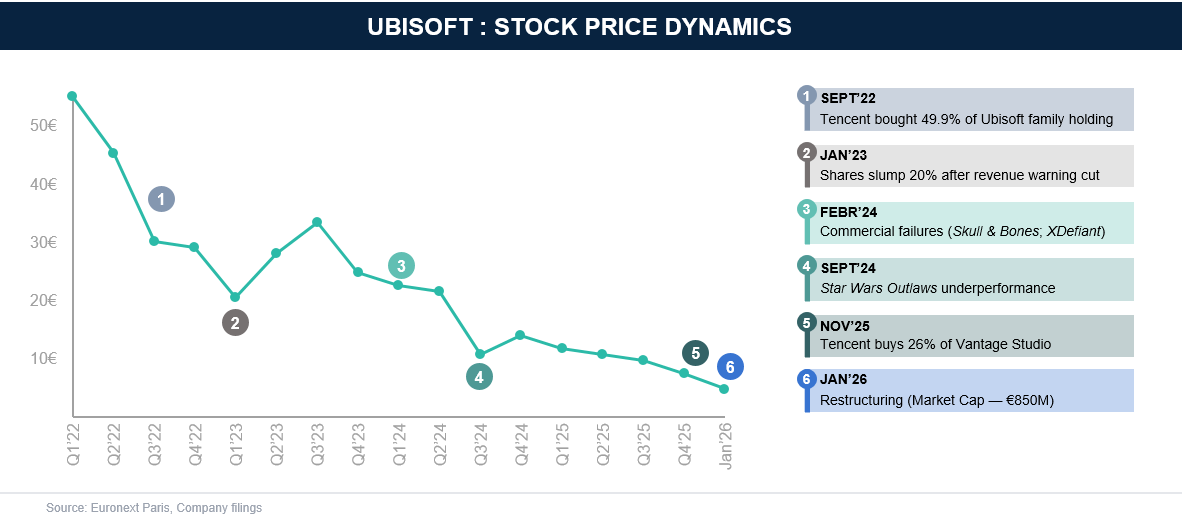Click marker 1 circle on the chart
Image resolution: width=1182 pixels, height=525 pixels.
point(161,199)
